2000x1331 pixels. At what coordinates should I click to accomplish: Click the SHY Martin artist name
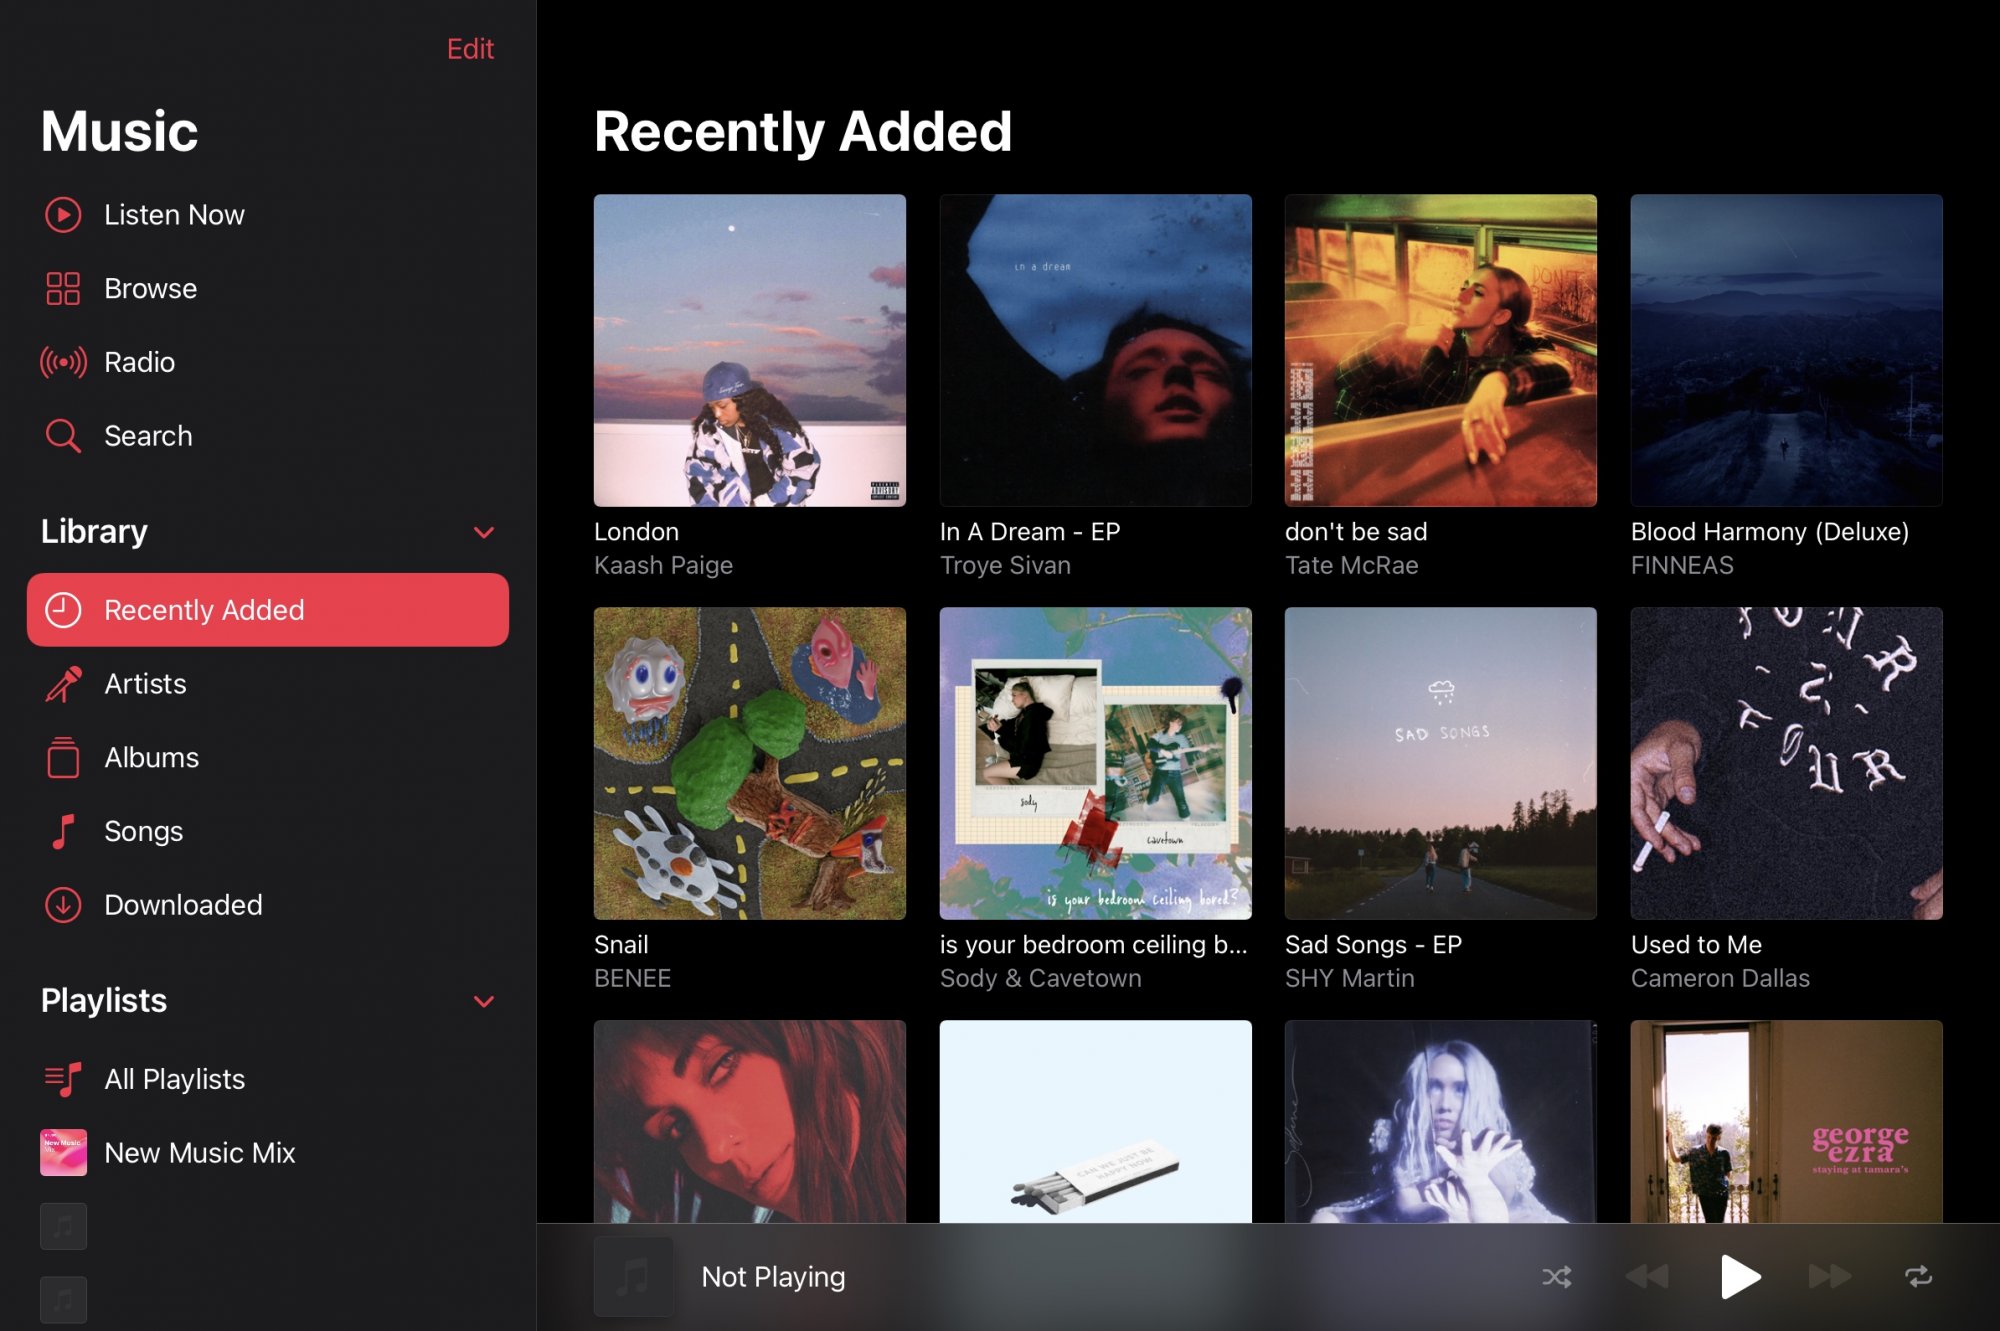point(1349,979)
